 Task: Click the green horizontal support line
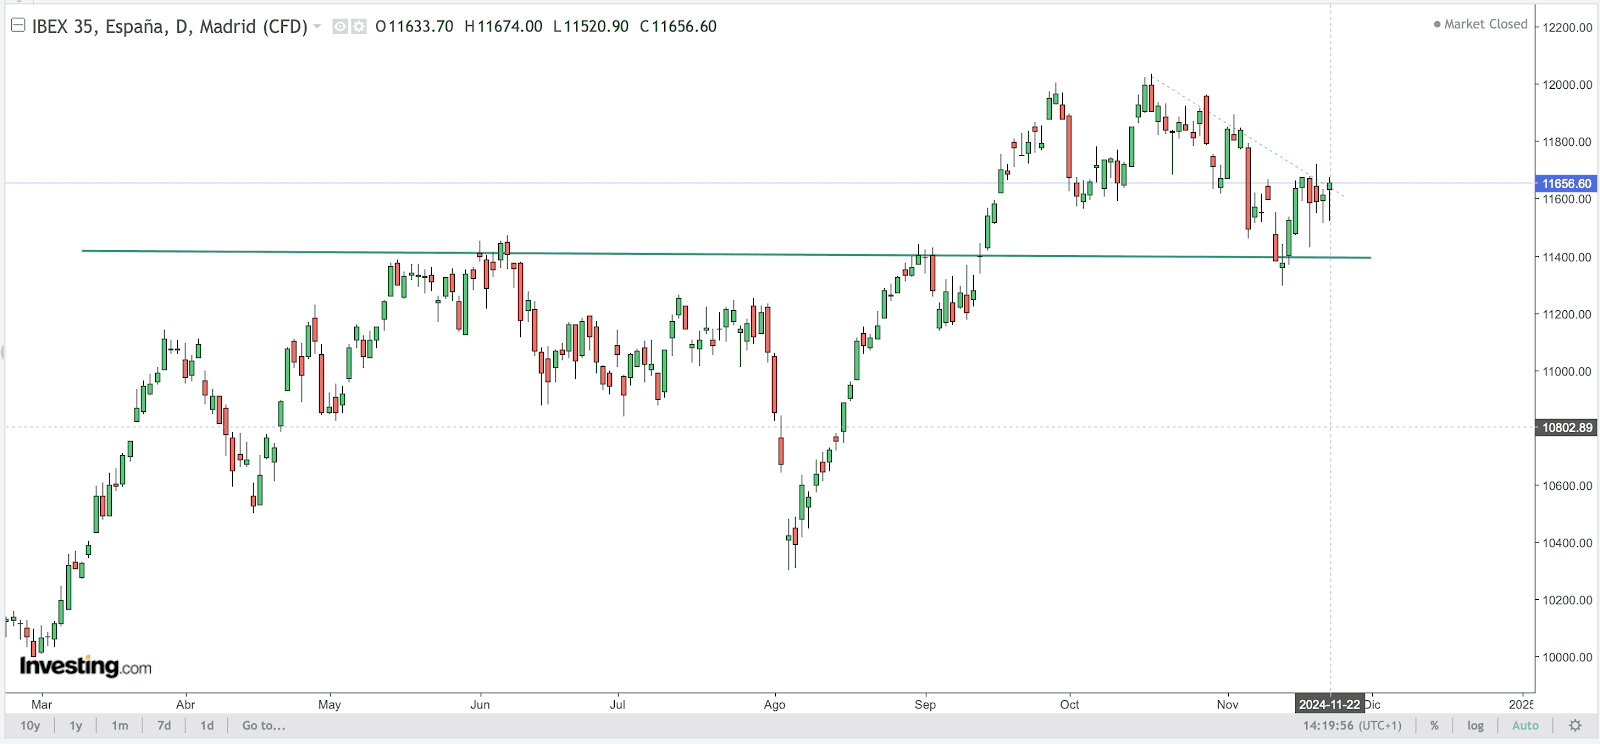pos(726,254)
